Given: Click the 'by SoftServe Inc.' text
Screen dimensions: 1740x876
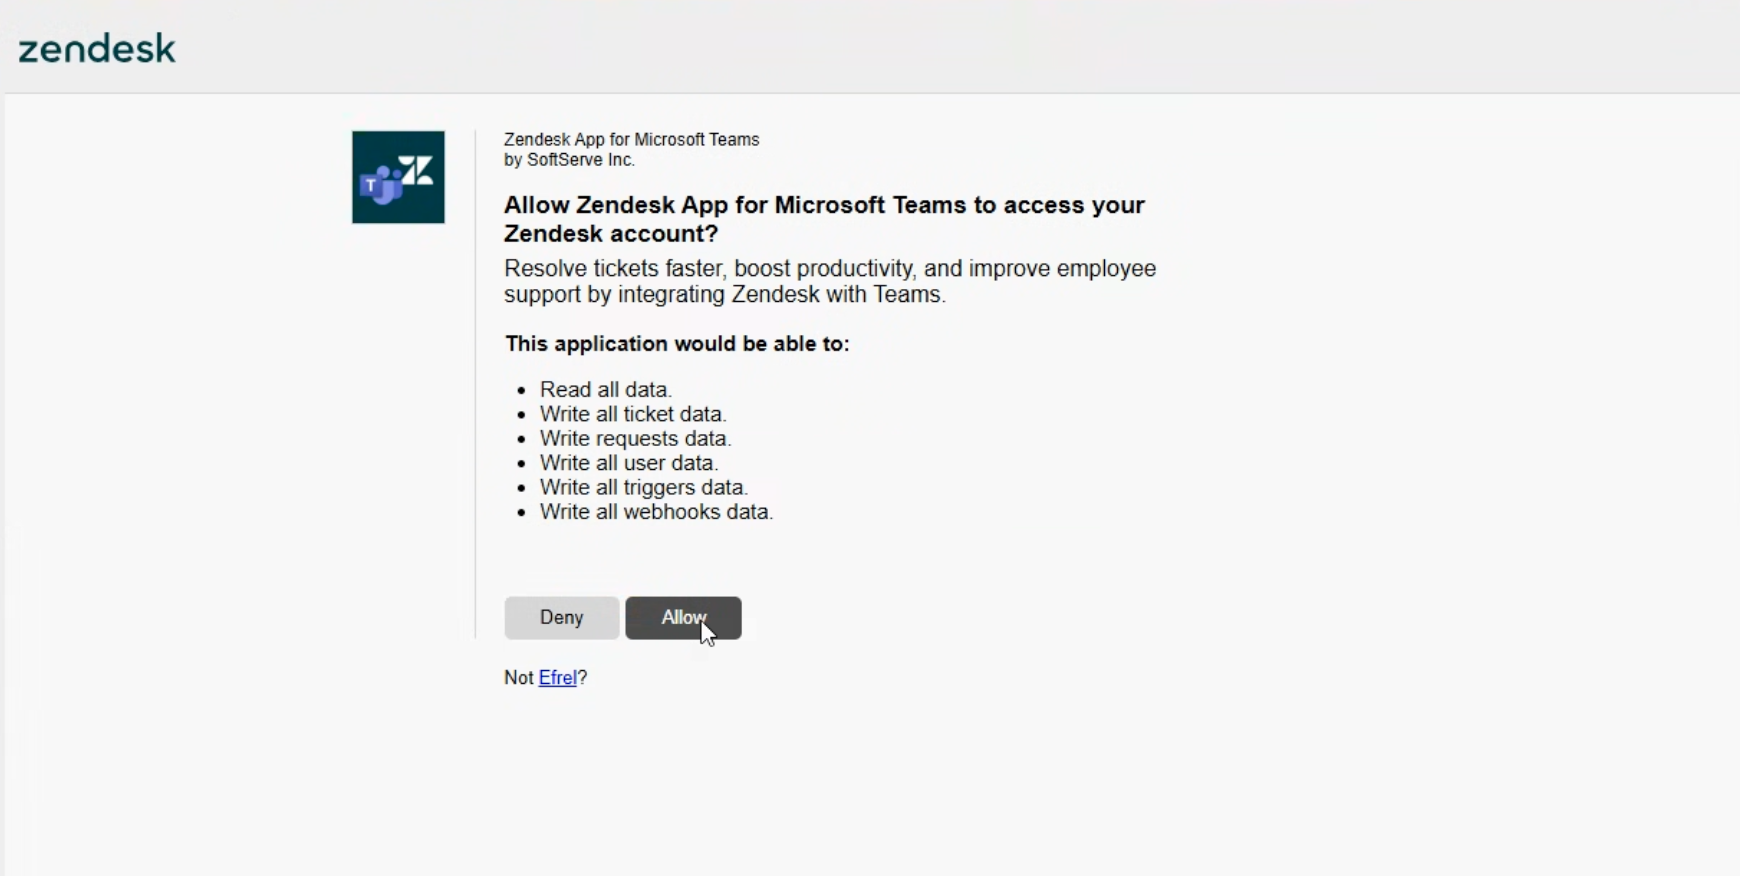Looking at the screenshot, I should (569, 160).
